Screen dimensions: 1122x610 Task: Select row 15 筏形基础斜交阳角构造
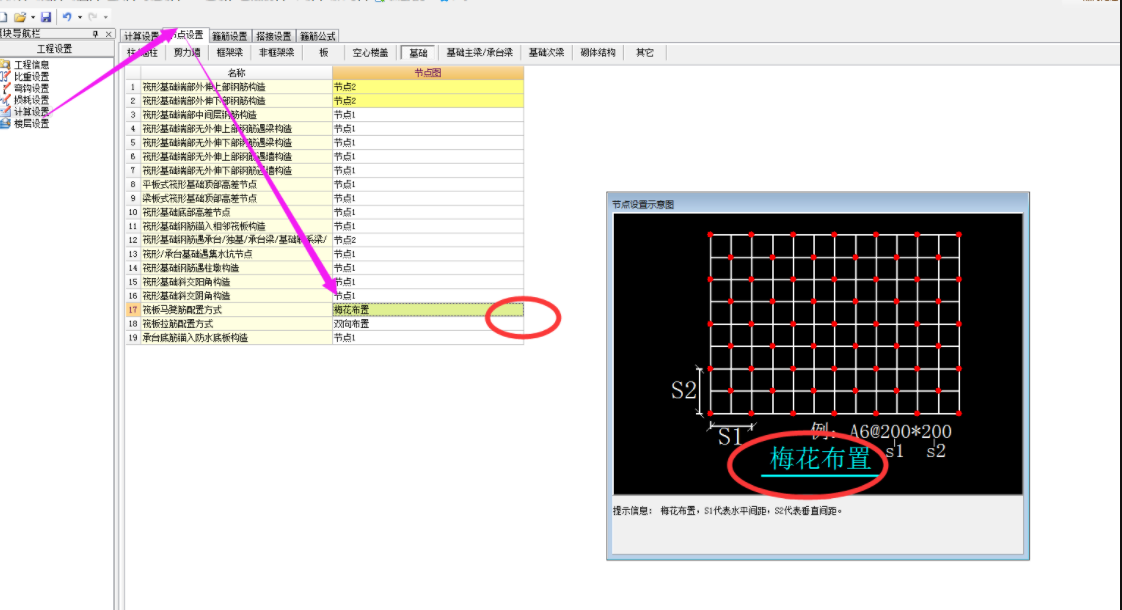pos(236,282)
